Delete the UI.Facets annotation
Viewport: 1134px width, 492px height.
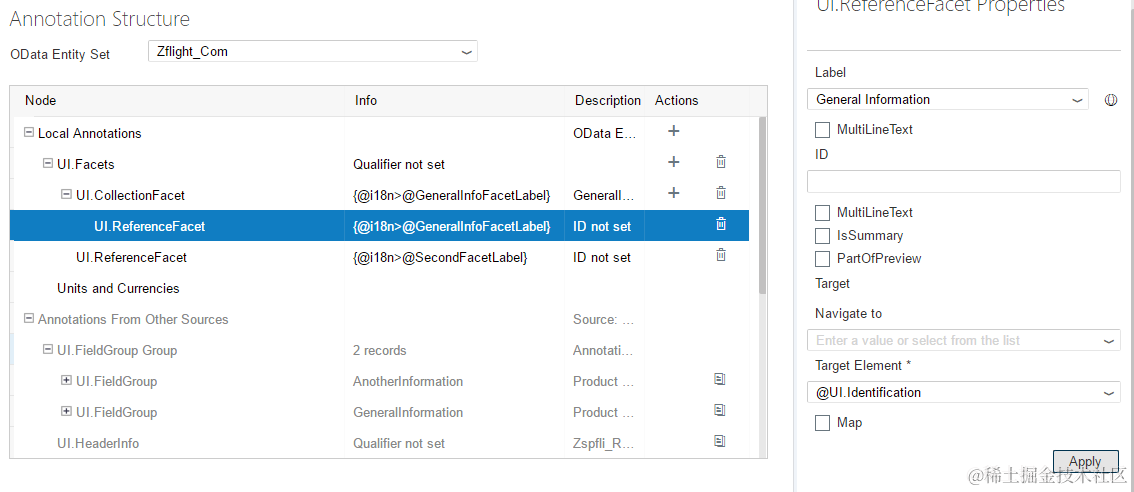tap(720, 162)
